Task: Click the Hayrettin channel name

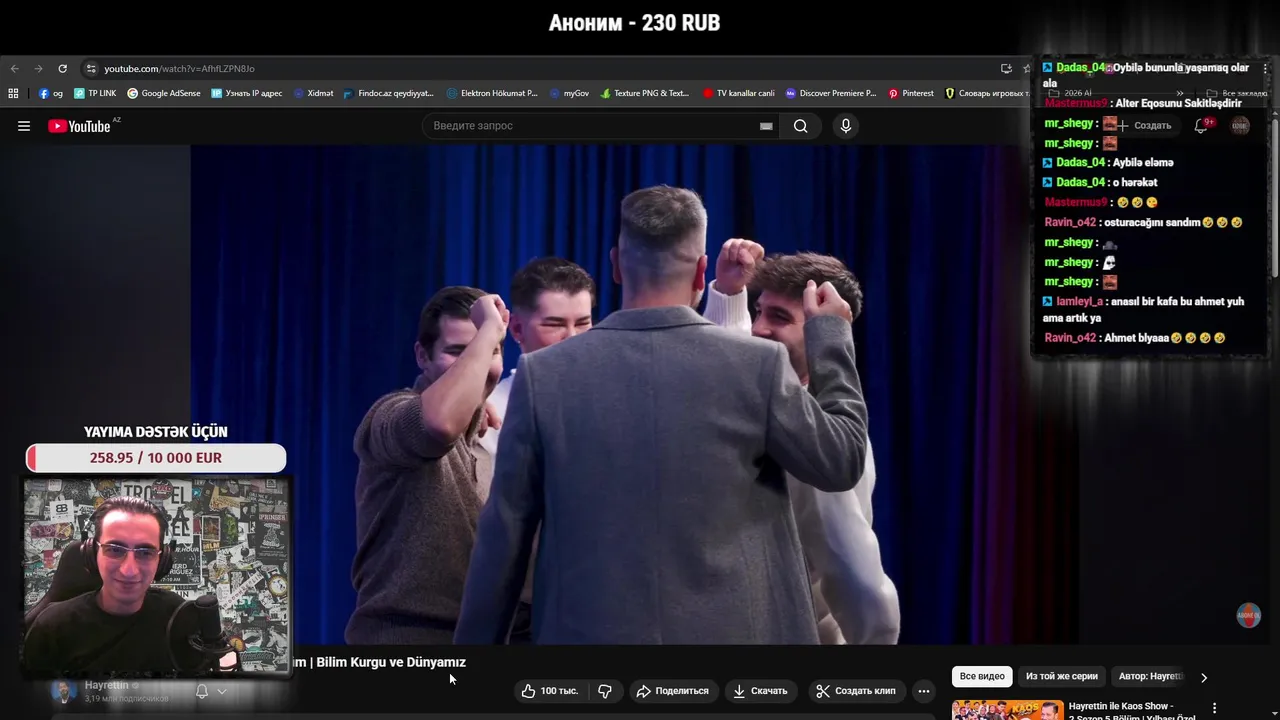Action: click(107, 686)
